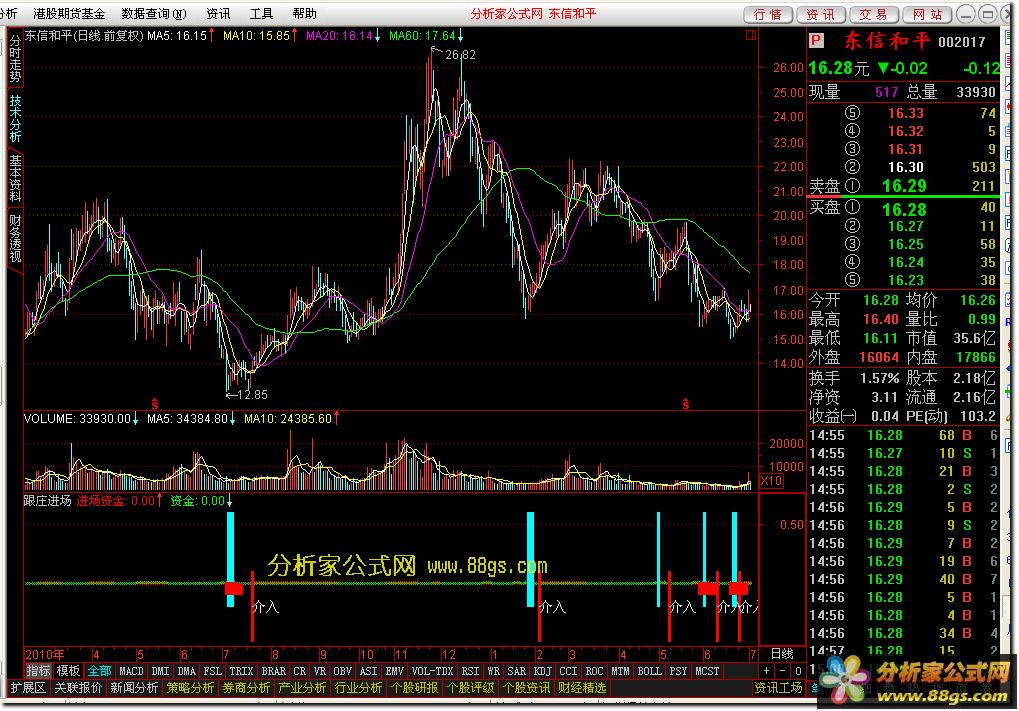Image resolution: width=1019 pixels, height=711 pixels.
Task: Switch indicator to WR
Action: [494, 671]
